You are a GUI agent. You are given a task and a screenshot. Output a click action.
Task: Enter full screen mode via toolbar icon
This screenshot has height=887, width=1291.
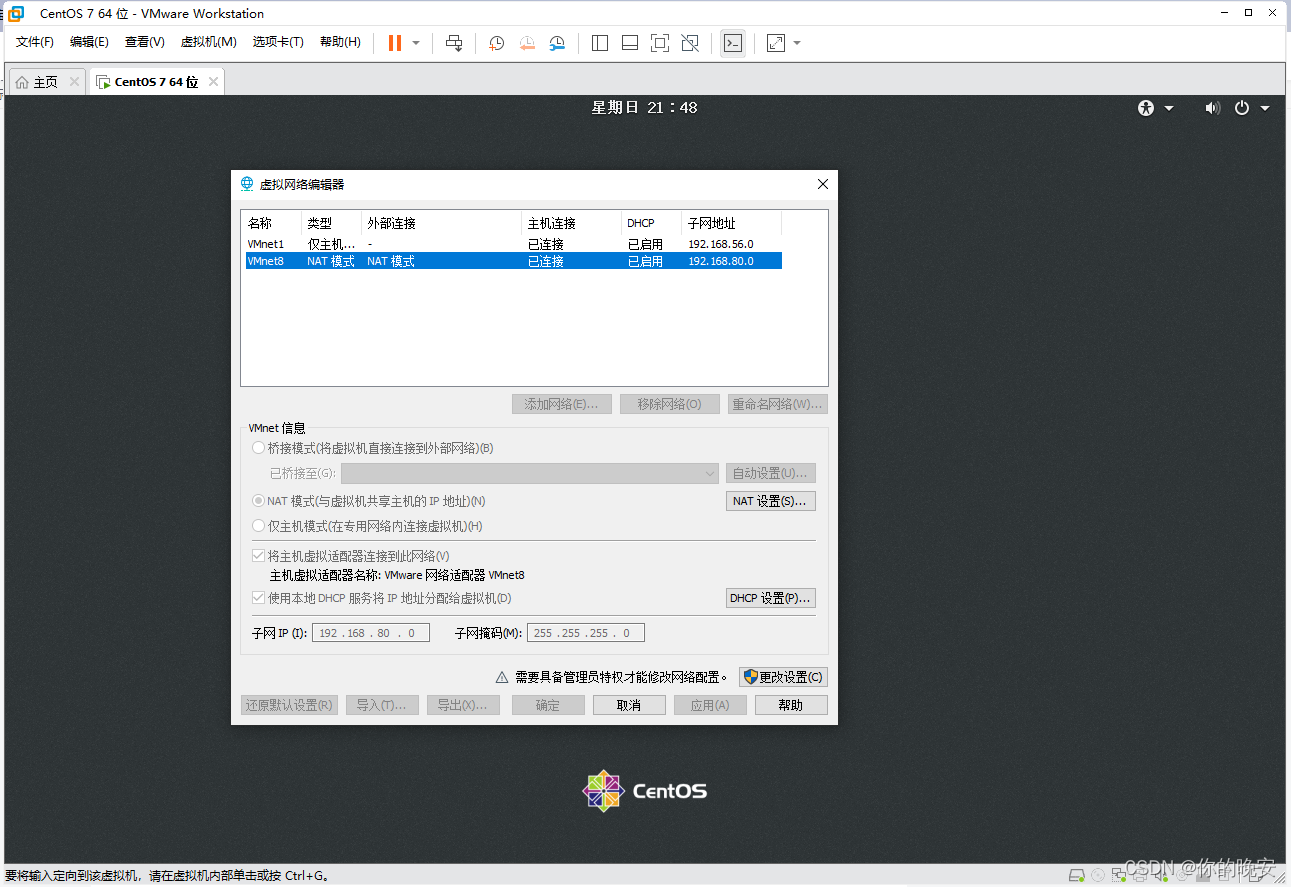point(660,43)
